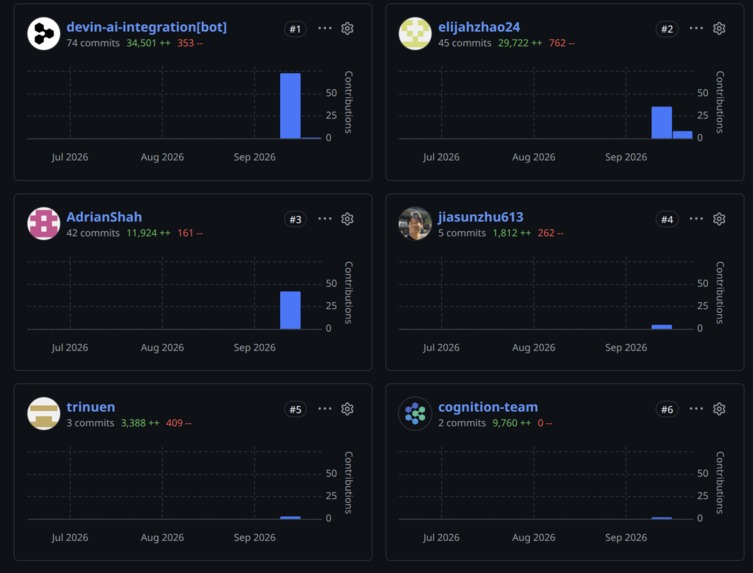753x573 pixels.
Task: Open gear settings on cognition-team card
Action: point(719,409)
